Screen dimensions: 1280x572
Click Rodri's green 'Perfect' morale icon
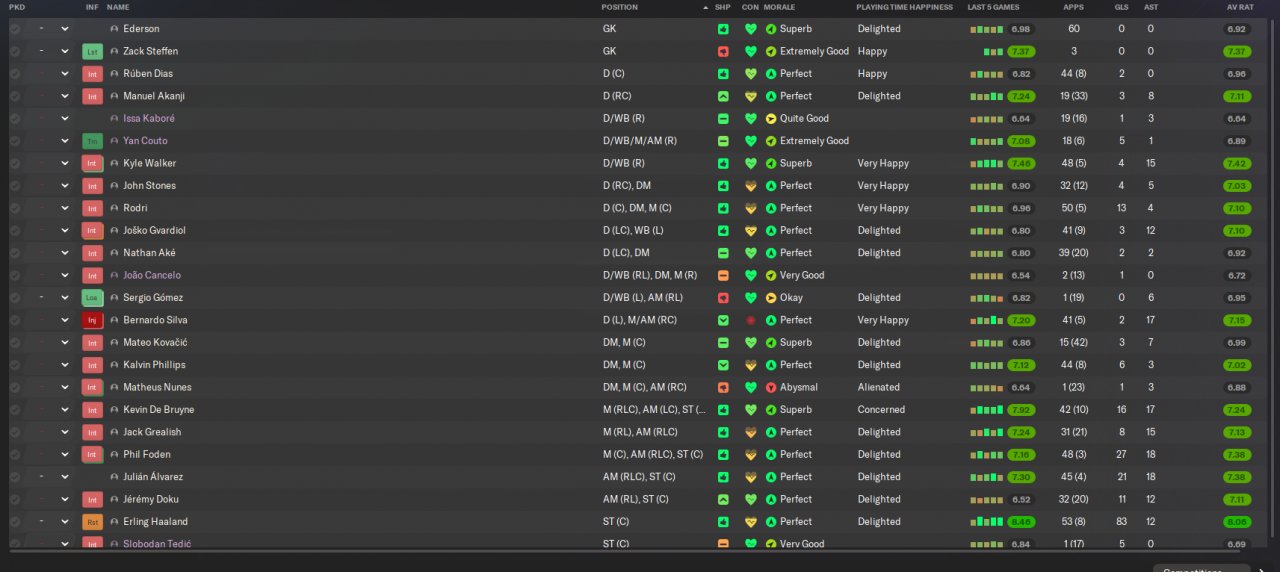771,208
